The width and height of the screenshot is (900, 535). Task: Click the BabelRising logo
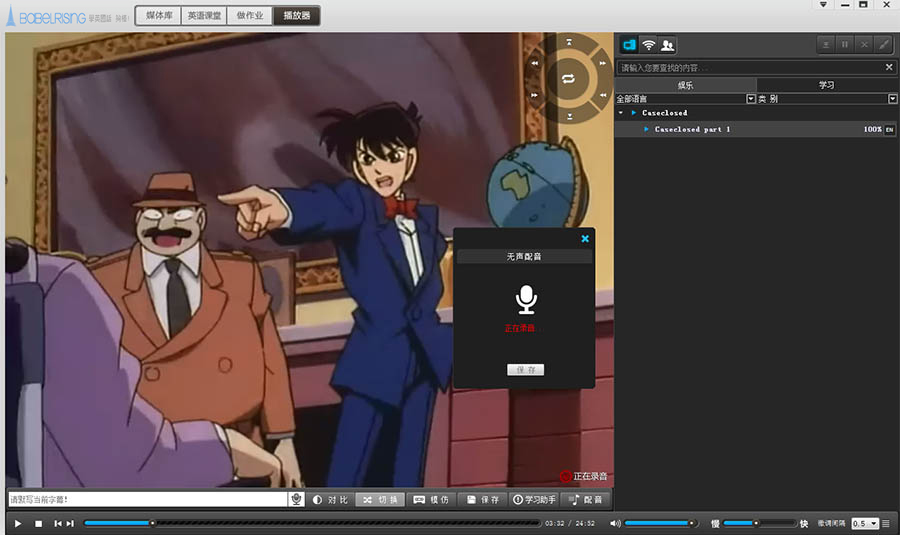tap(46, 16)
